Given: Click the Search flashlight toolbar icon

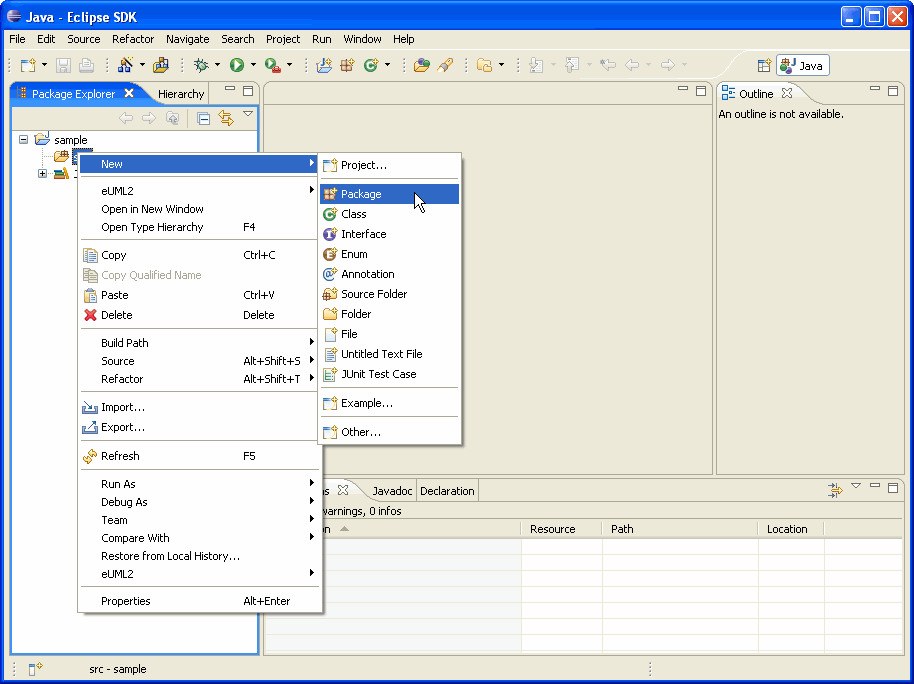Looking at the screenshot, I should 445,65.
